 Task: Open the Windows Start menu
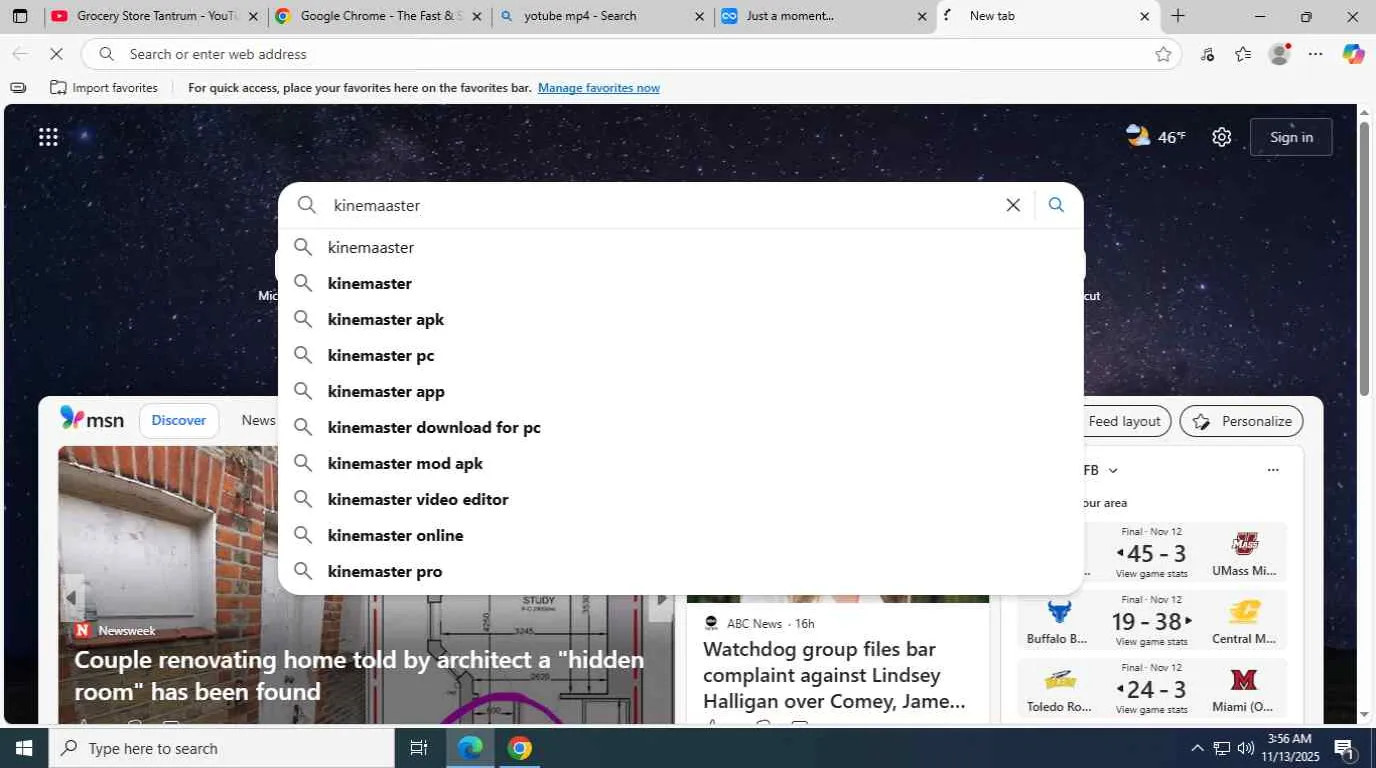(x=23, y=748)
